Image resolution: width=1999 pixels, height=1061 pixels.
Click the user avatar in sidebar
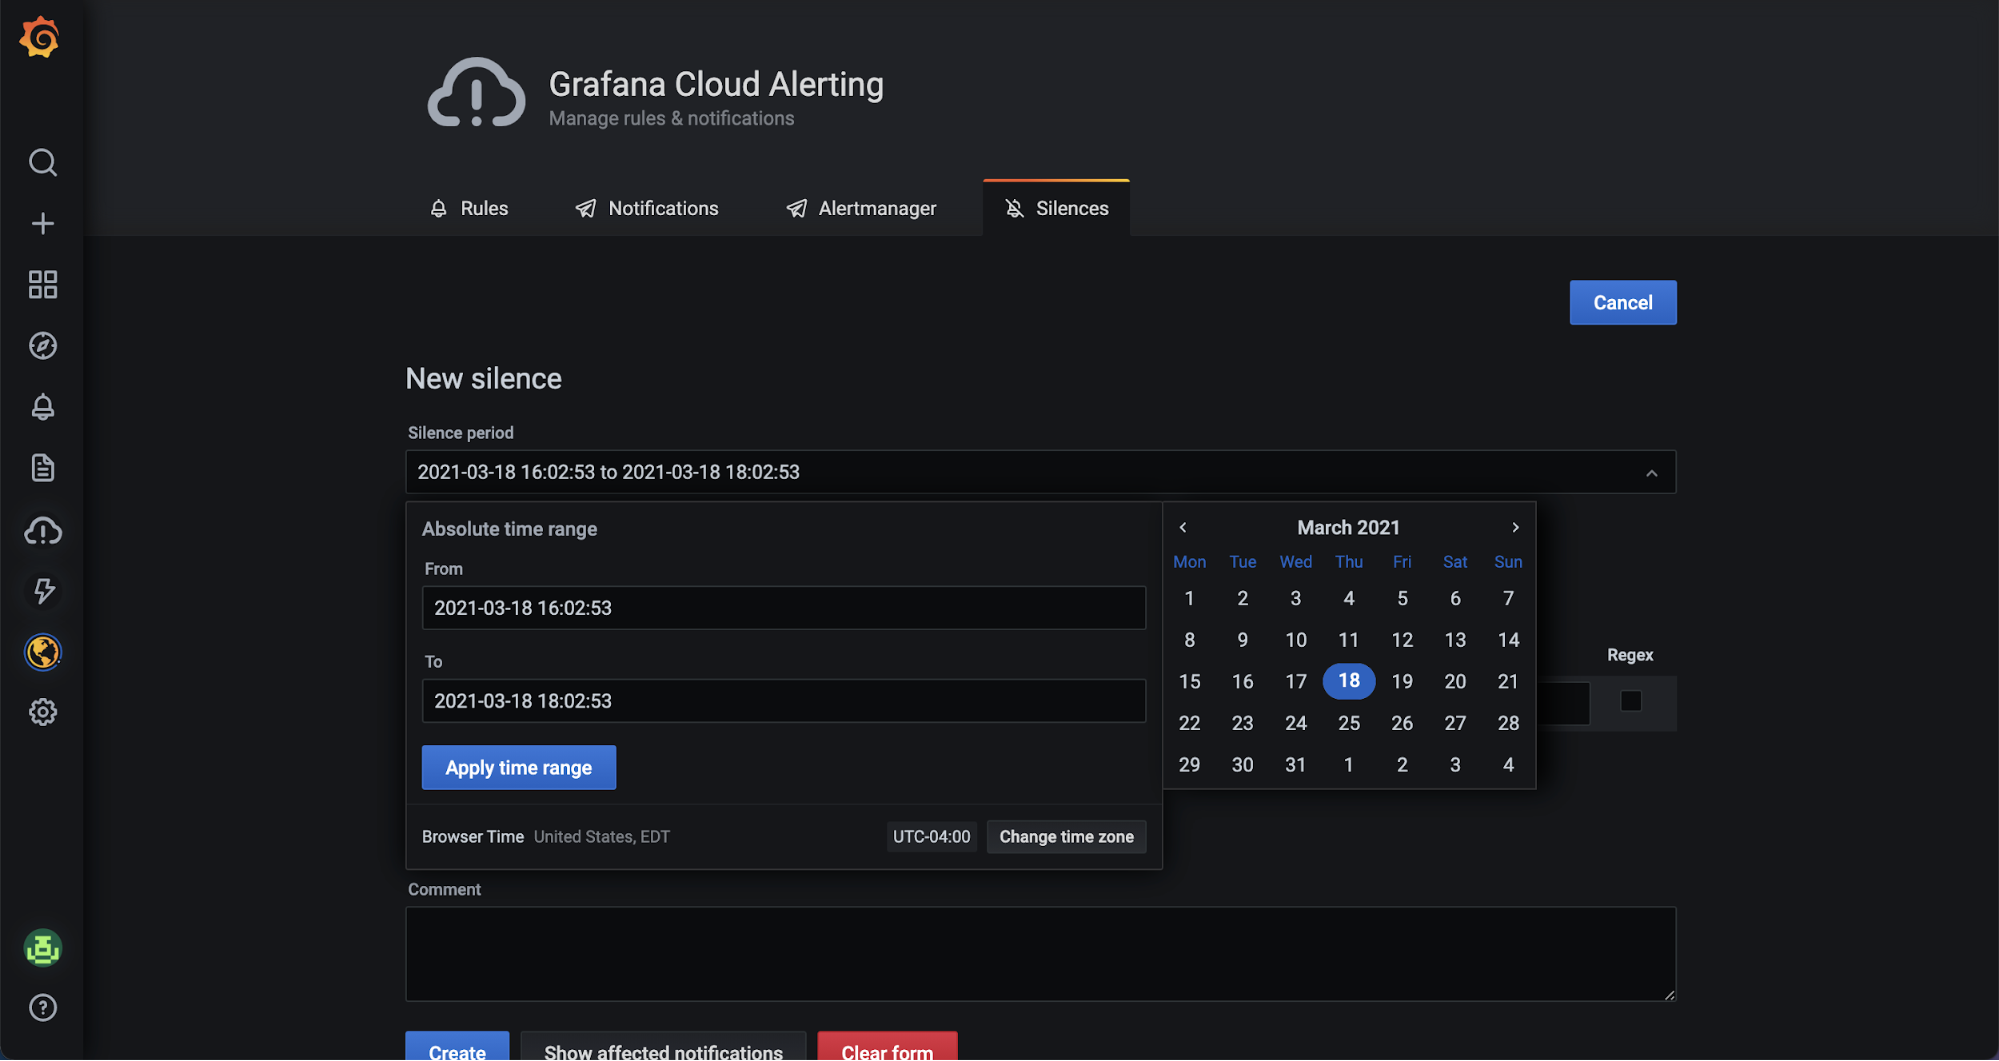pos(42,948)
